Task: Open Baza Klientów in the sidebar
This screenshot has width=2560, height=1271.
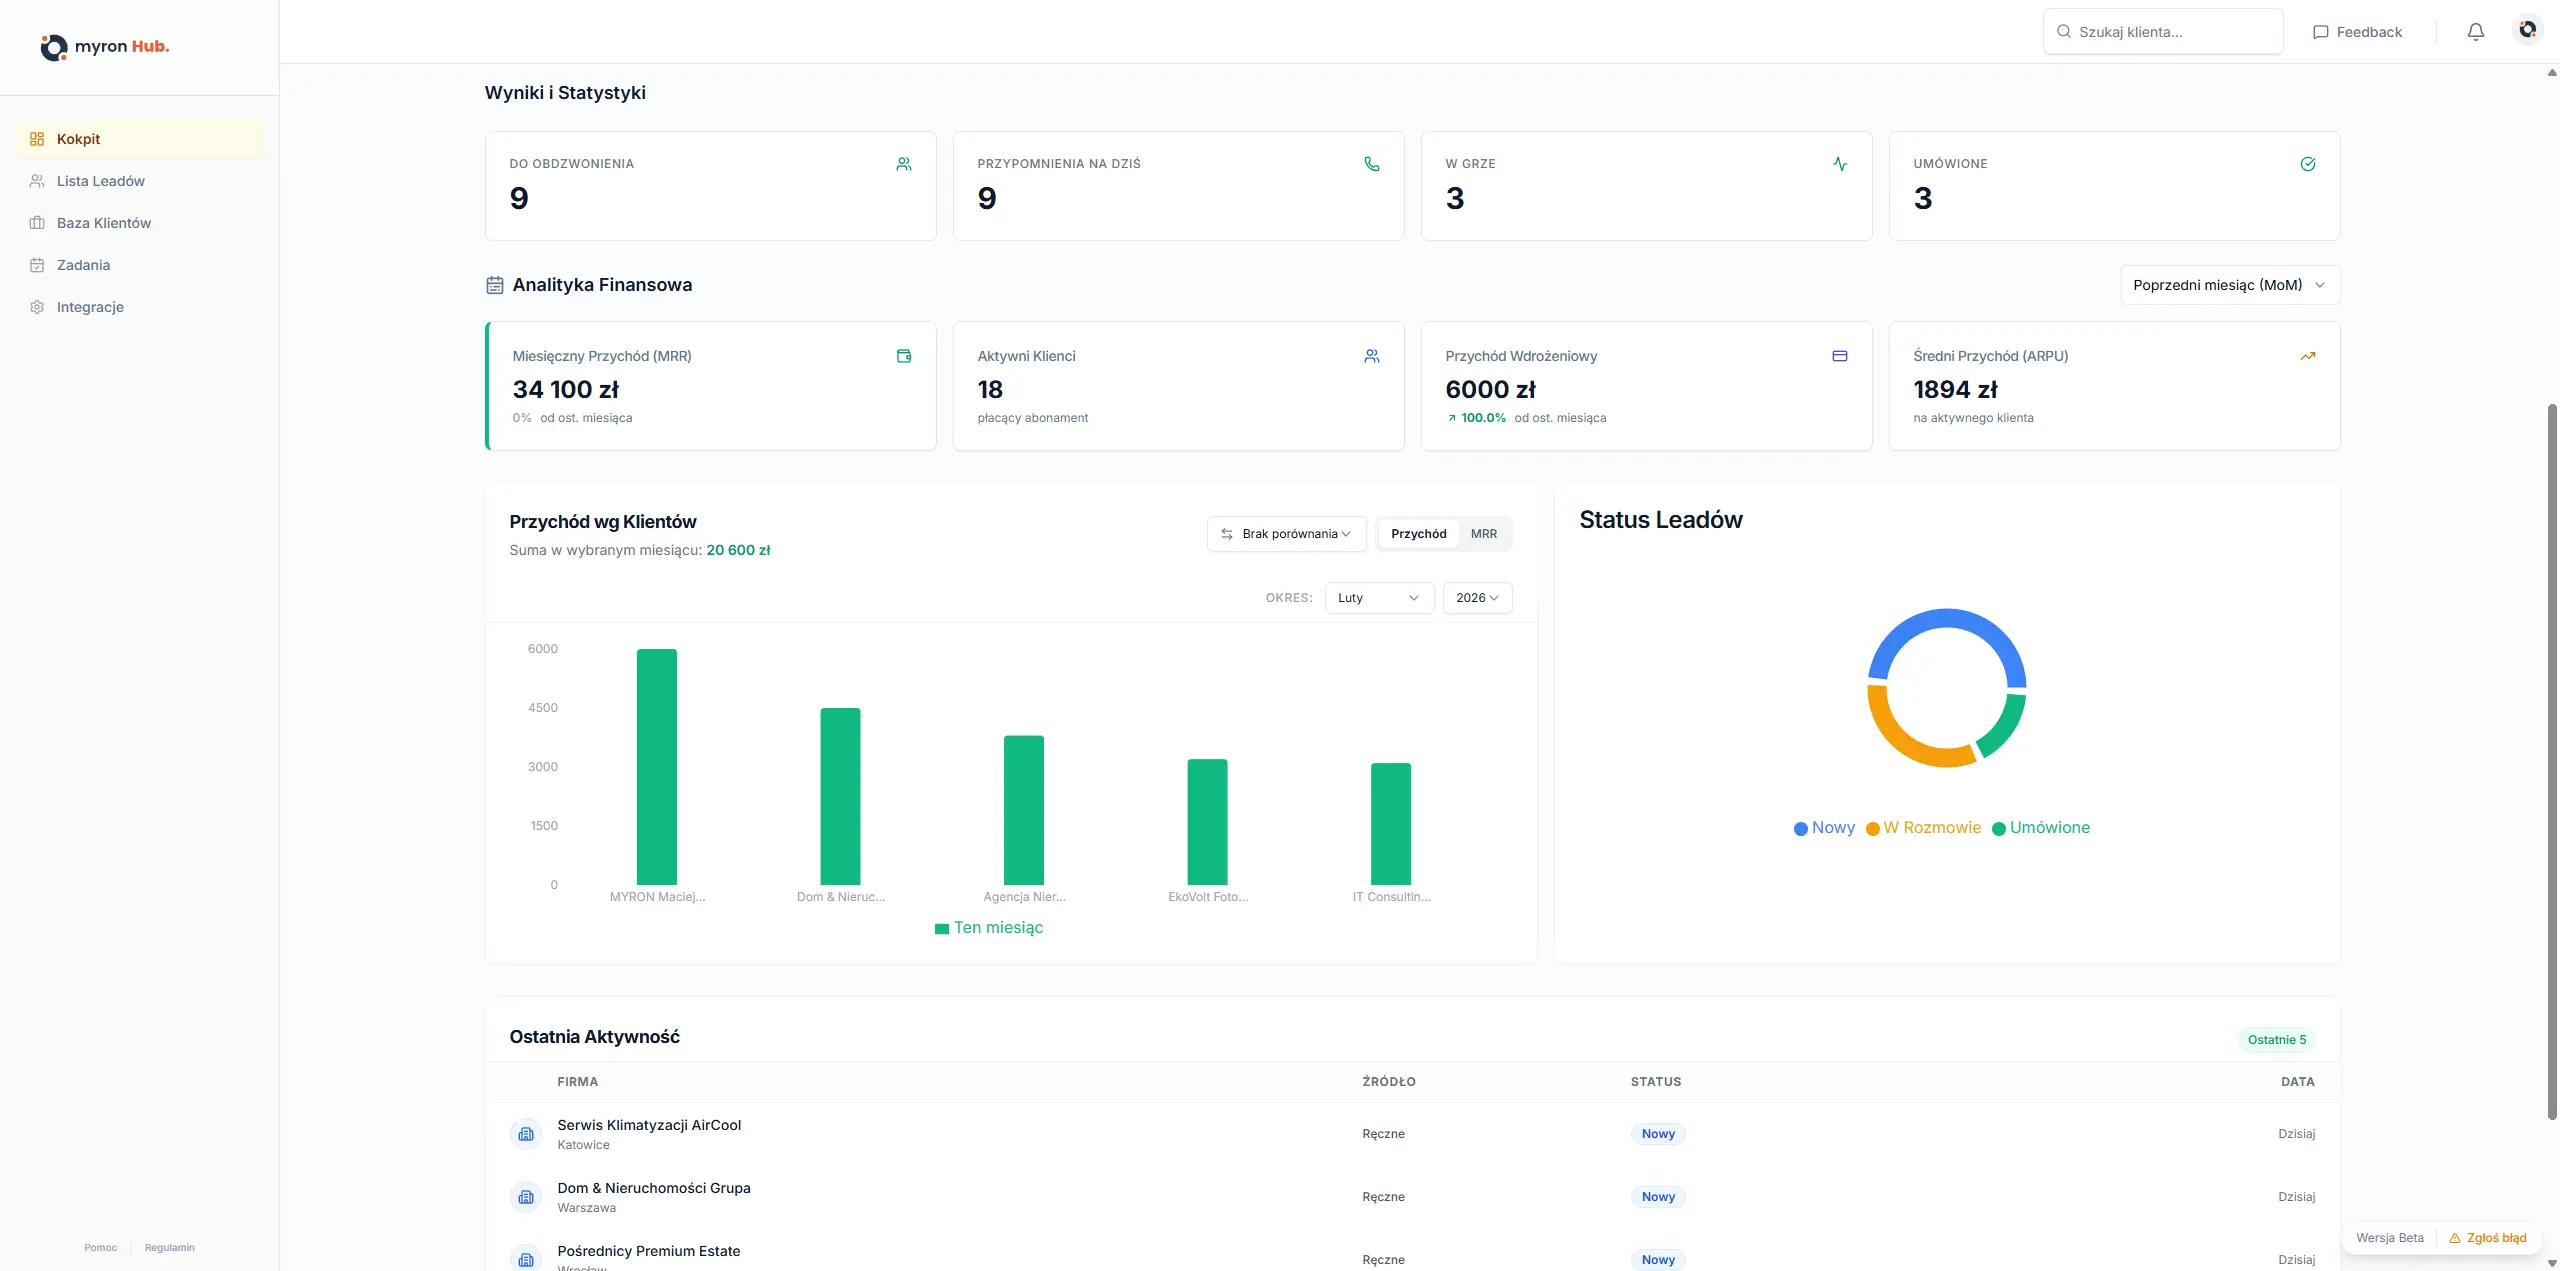Action: 104,223
